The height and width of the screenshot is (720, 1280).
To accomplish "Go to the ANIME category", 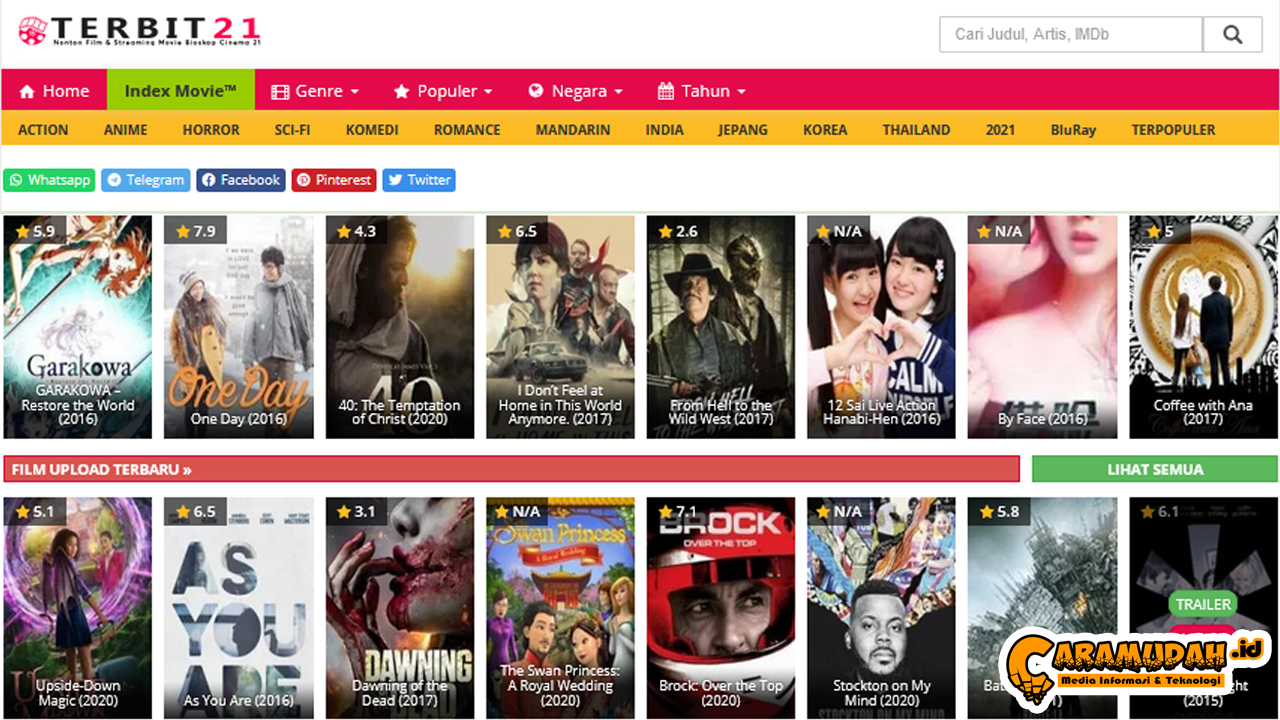I will (125, 130).
